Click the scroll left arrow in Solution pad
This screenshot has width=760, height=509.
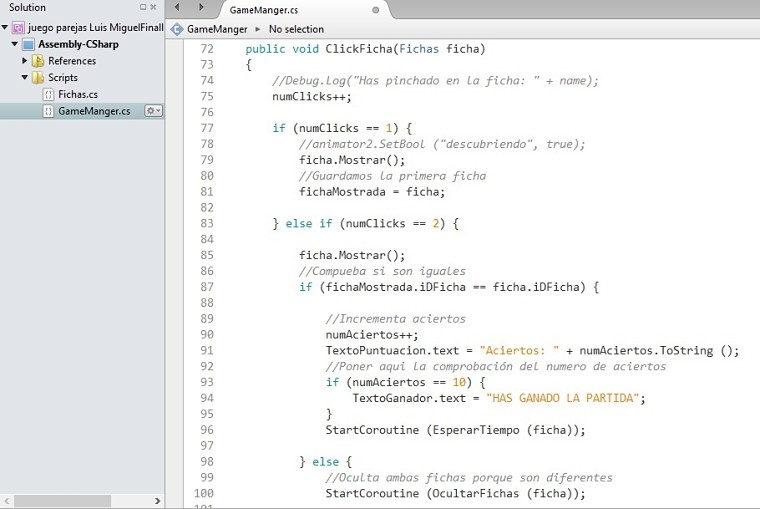pyautogui.click(x=6, y=501)
